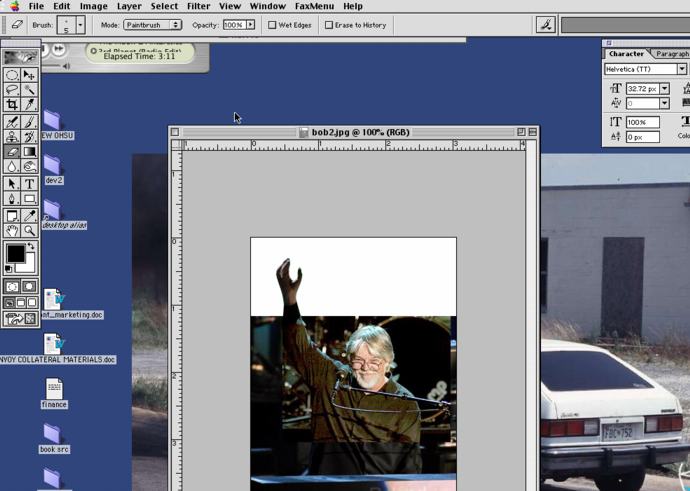Open the finance document on the desktop

54,389
